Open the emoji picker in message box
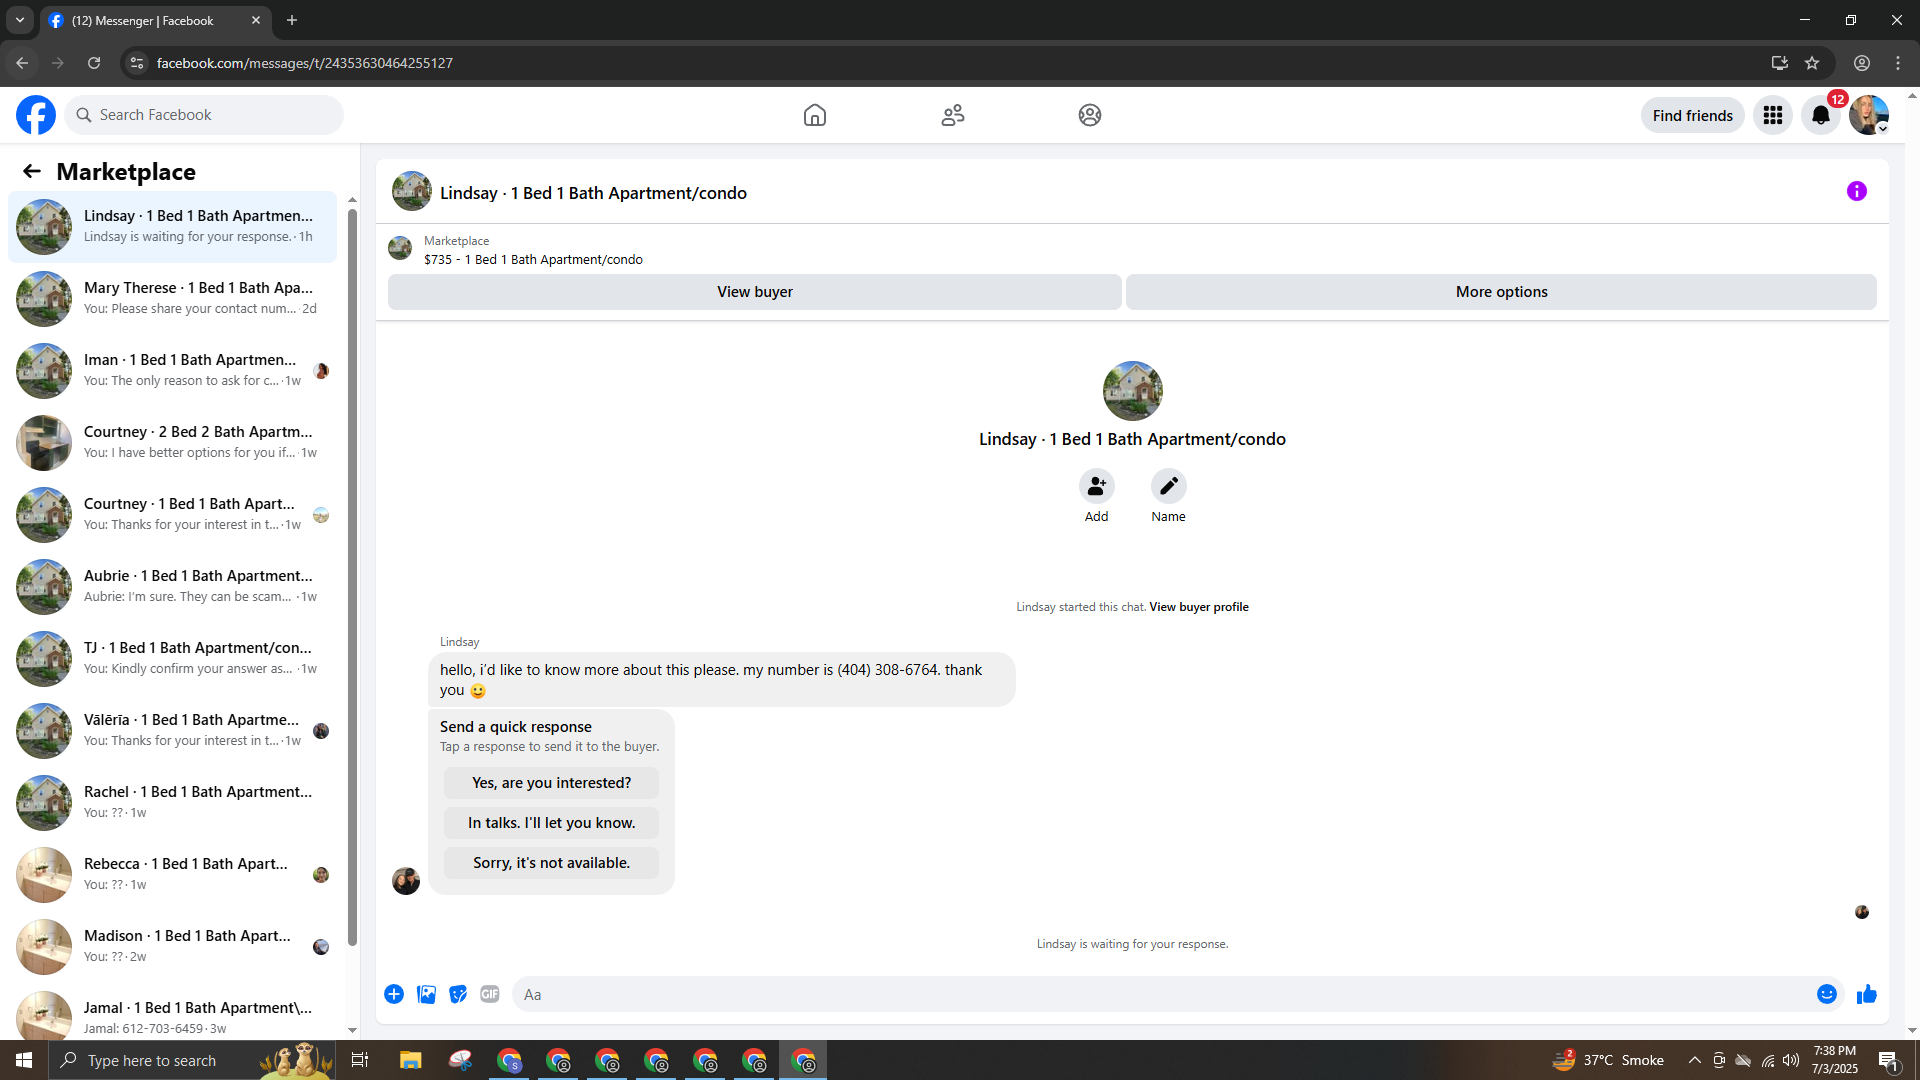This screenshot has height=1080, width=1920. [x=1826, y=994]
